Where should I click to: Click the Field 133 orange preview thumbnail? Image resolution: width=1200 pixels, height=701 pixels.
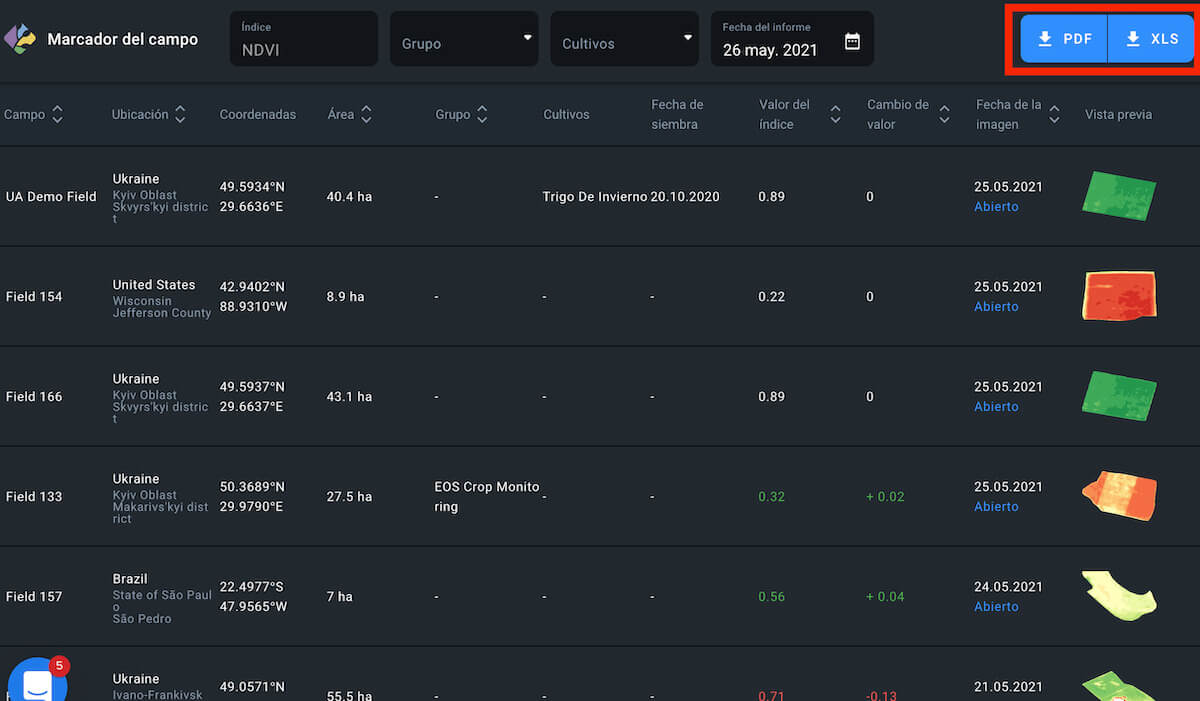tap(1118, 495)
